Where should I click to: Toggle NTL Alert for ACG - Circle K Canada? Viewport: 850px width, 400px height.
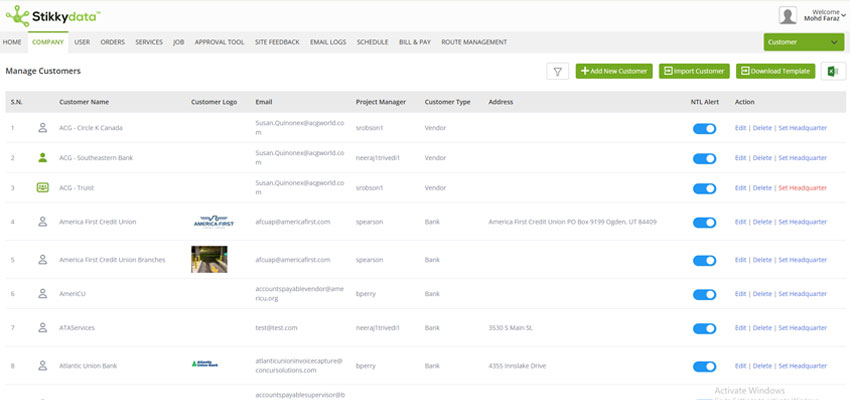[704, 128]
